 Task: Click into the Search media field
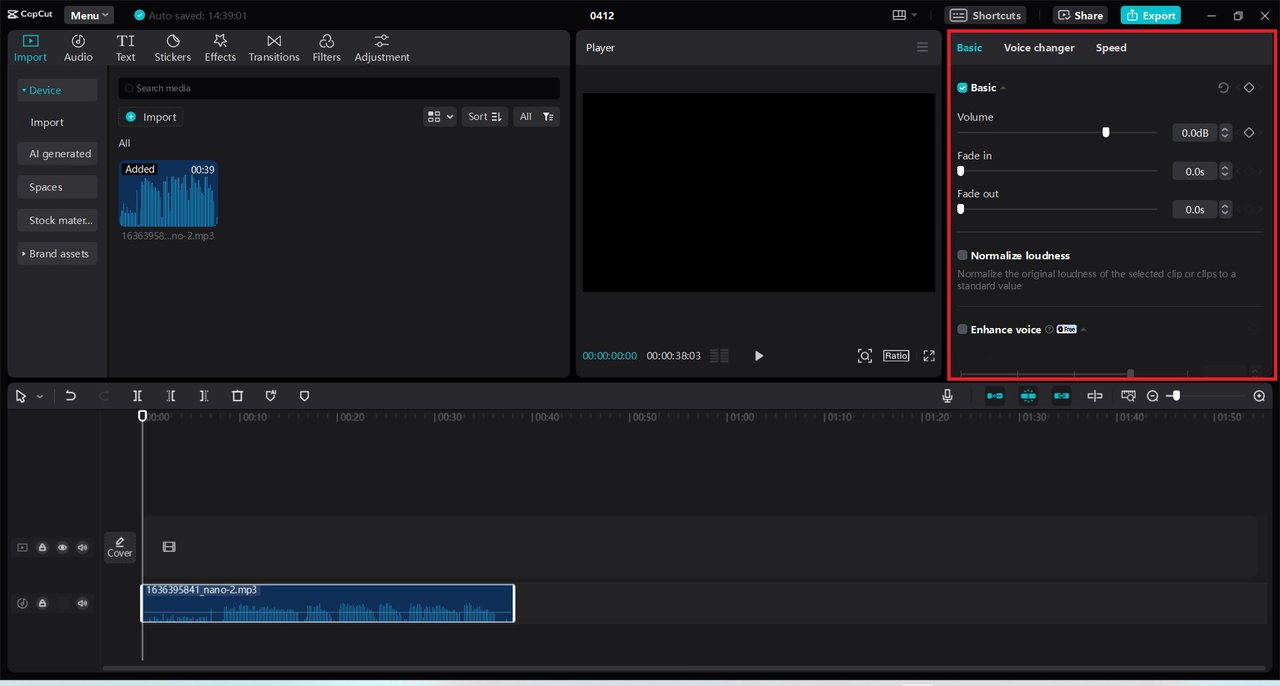[x=339, y=88]
